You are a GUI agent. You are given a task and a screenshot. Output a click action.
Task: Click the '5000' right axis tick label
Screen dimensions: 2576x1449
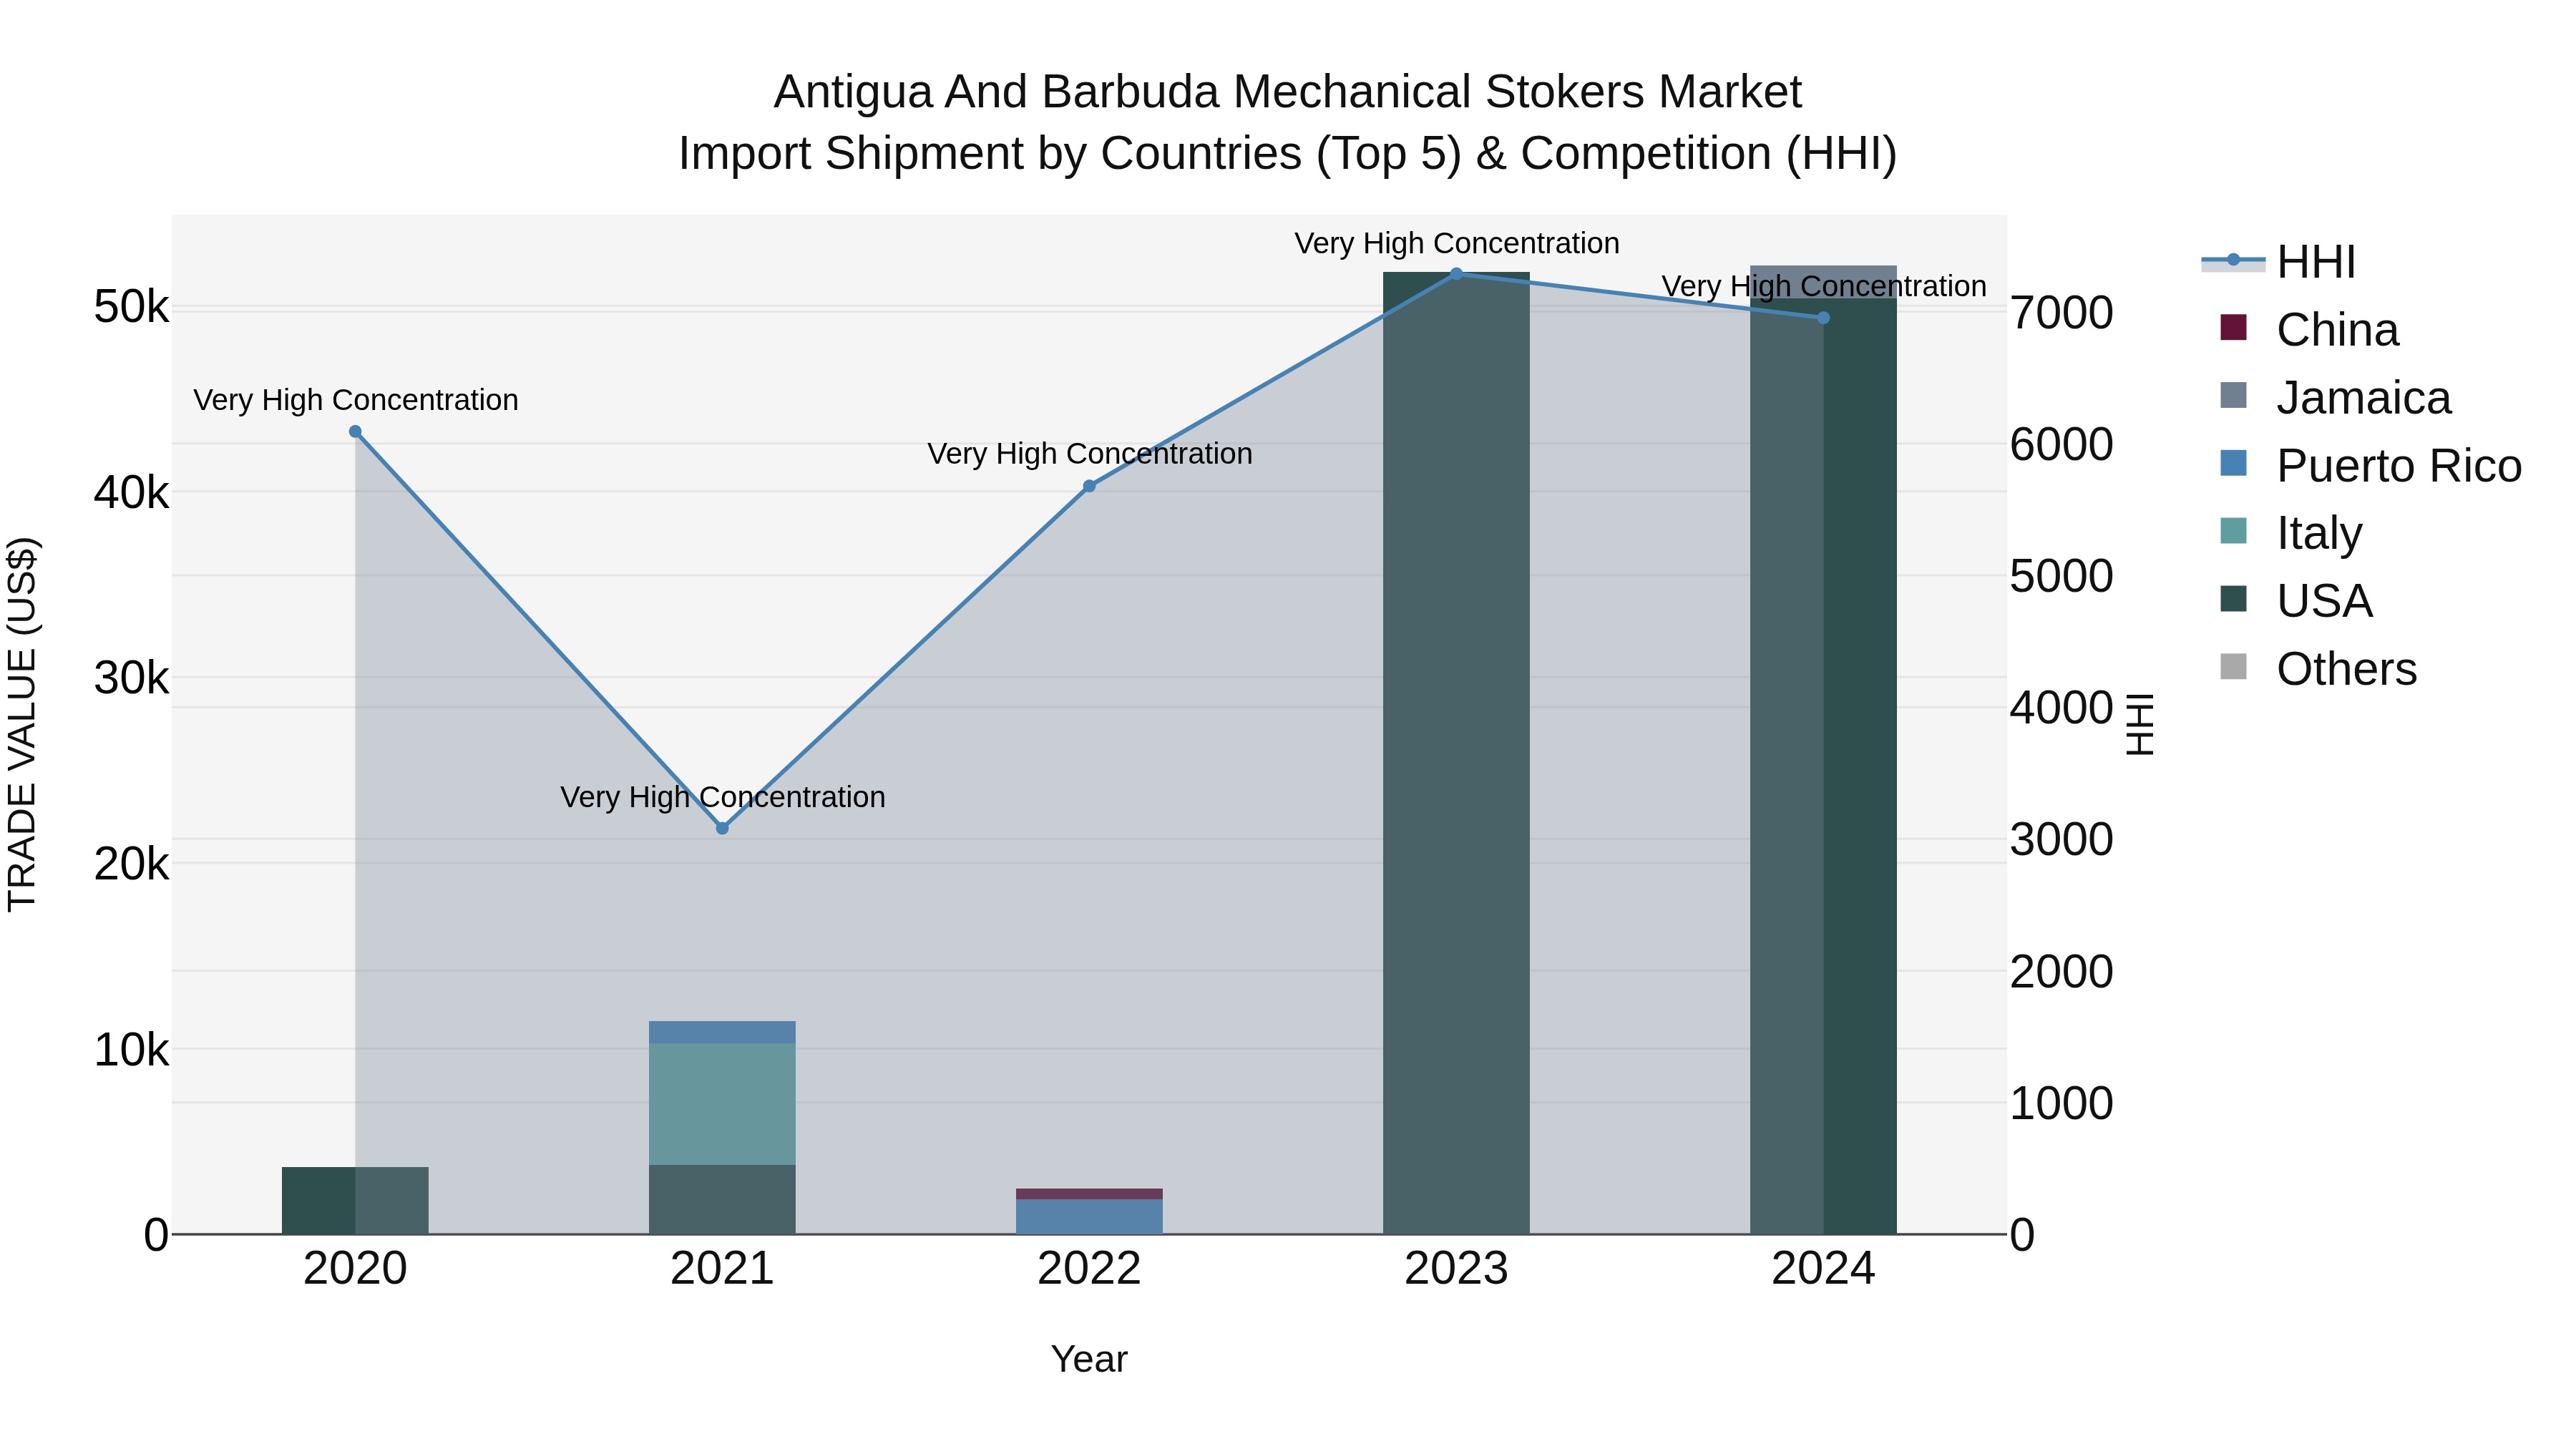click(2062, 576)
